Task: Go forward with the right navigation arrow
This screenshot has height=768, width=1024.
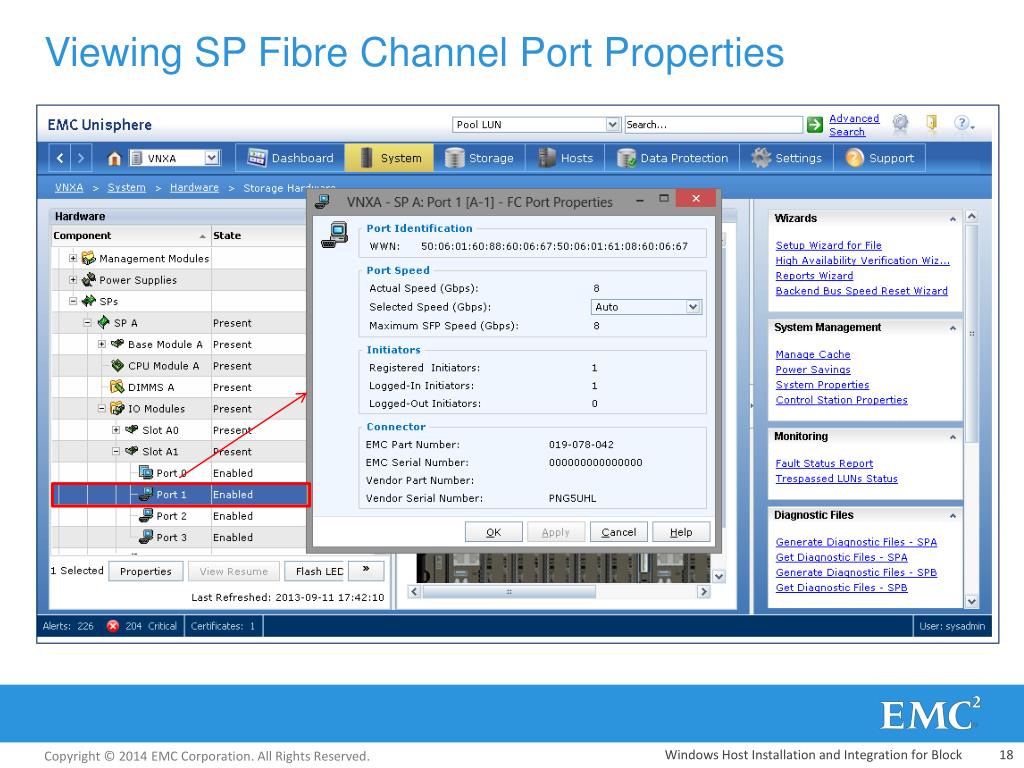Action: click(x=80, y=158)
